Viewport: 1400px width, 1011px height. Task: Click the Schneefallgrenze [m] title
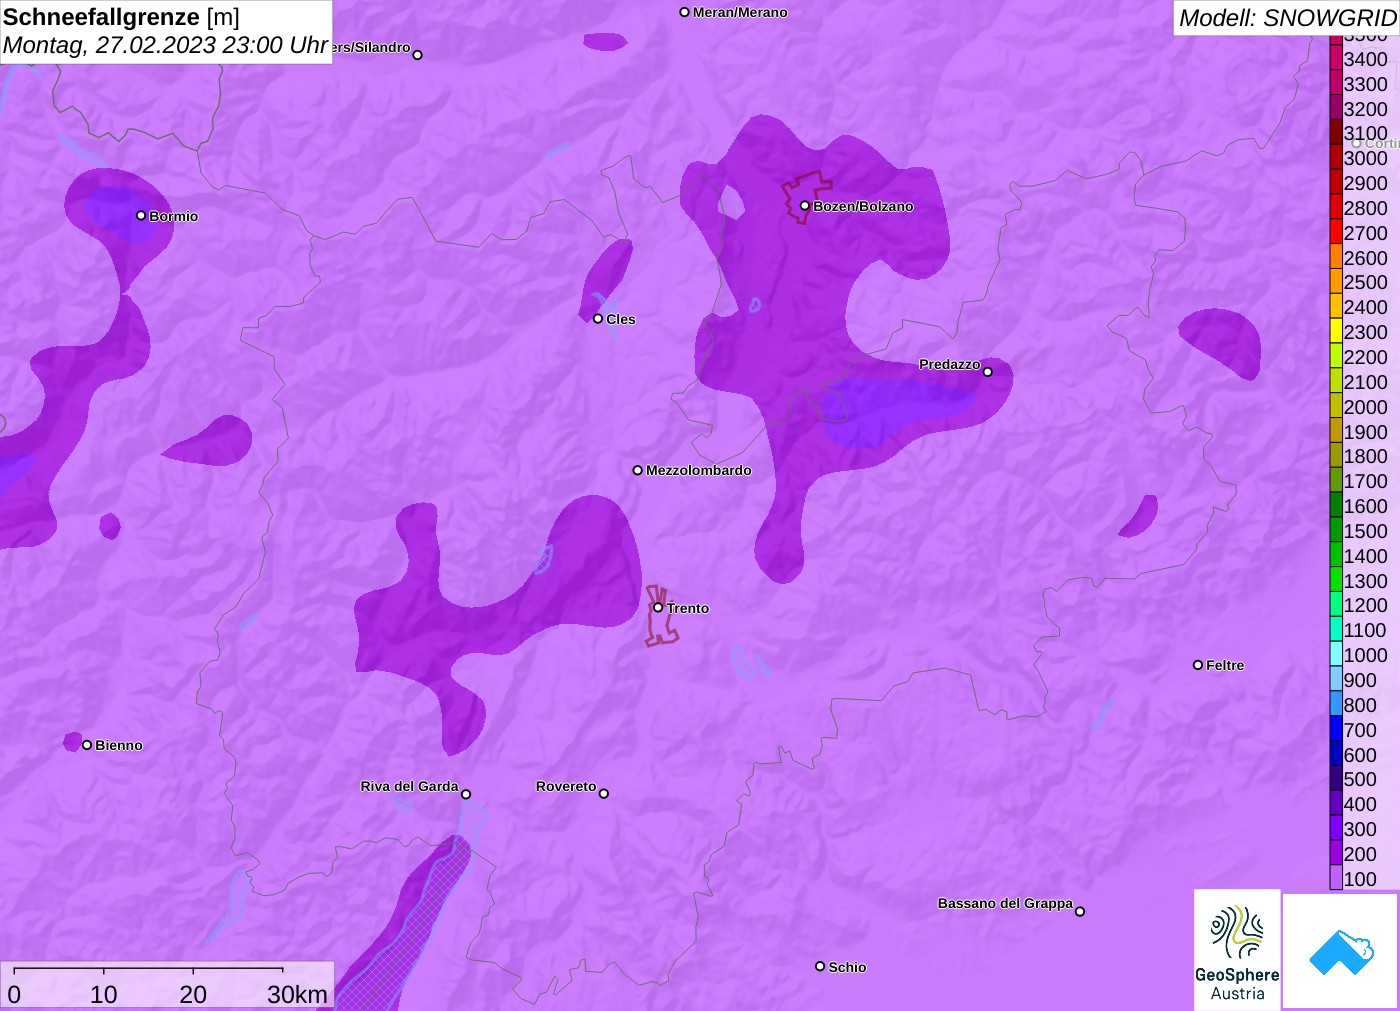pyautogui.click(x=122, y=17)
